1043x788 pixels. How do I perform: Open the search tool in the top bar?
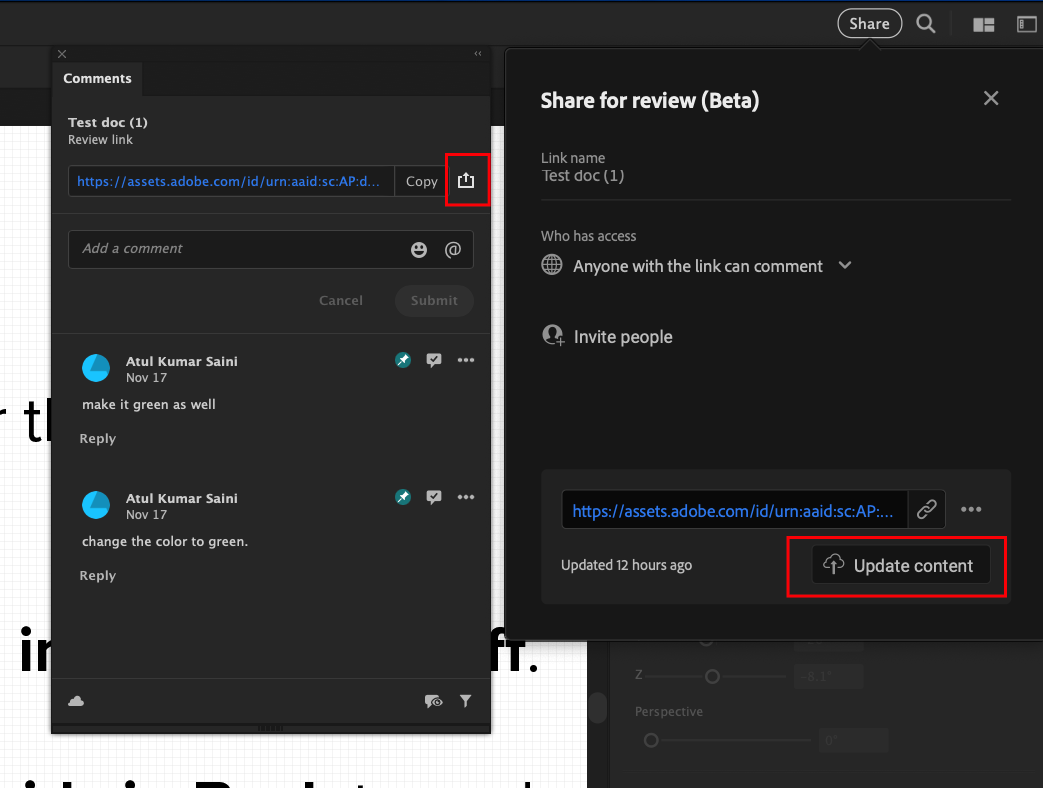925,23
